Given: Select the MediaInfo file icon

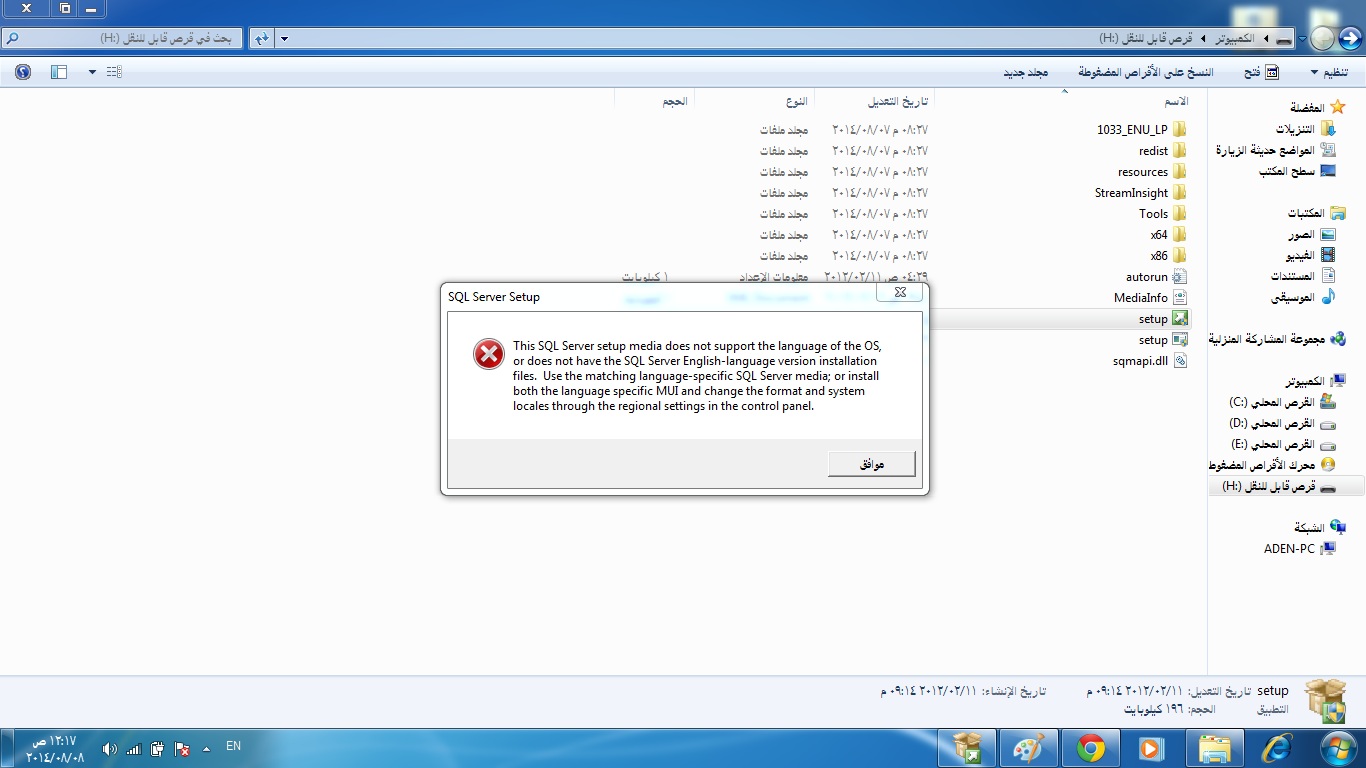Looking at the screenshot, I should [x=1179, y=297].
